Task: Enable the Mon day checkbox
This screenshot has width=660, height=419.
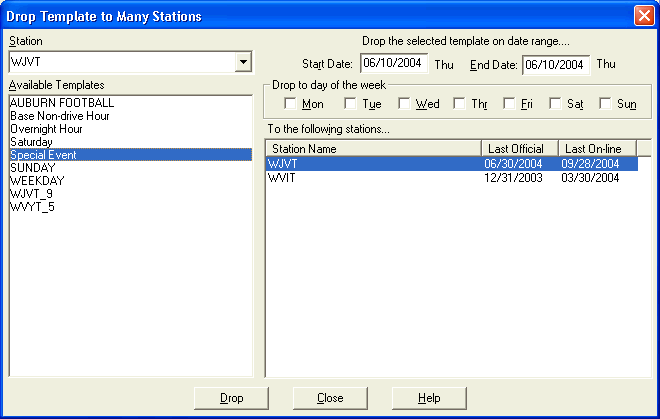Action: click(x=291, y=104)
